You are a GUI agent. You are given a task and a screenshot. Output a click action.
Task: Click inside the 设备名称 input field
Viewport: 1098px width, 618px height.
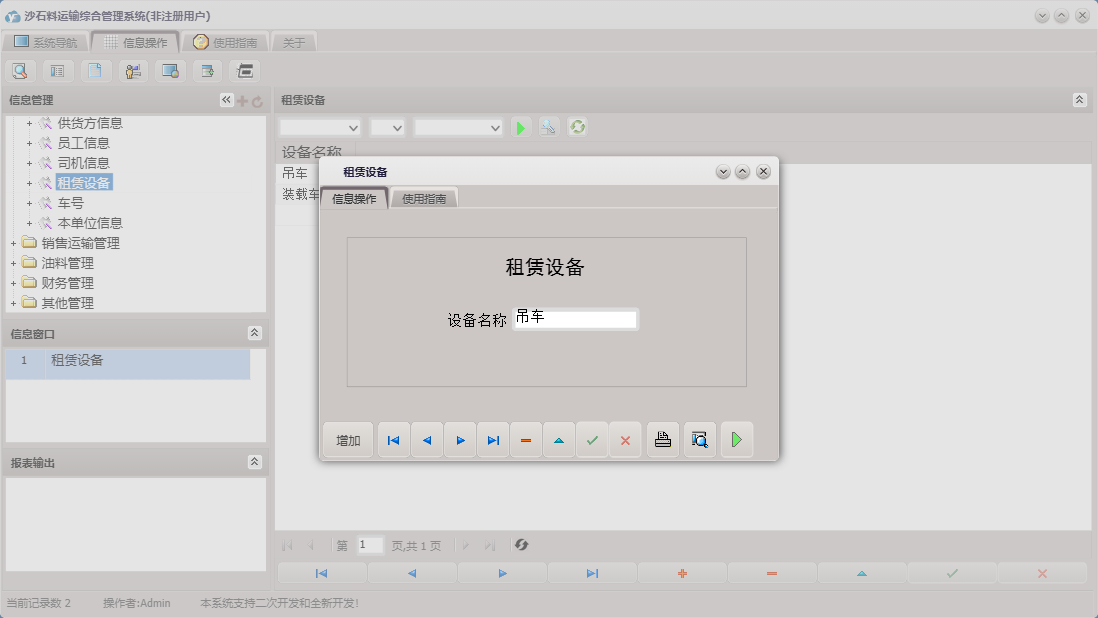pyautogui.click(x=576, y=319)
